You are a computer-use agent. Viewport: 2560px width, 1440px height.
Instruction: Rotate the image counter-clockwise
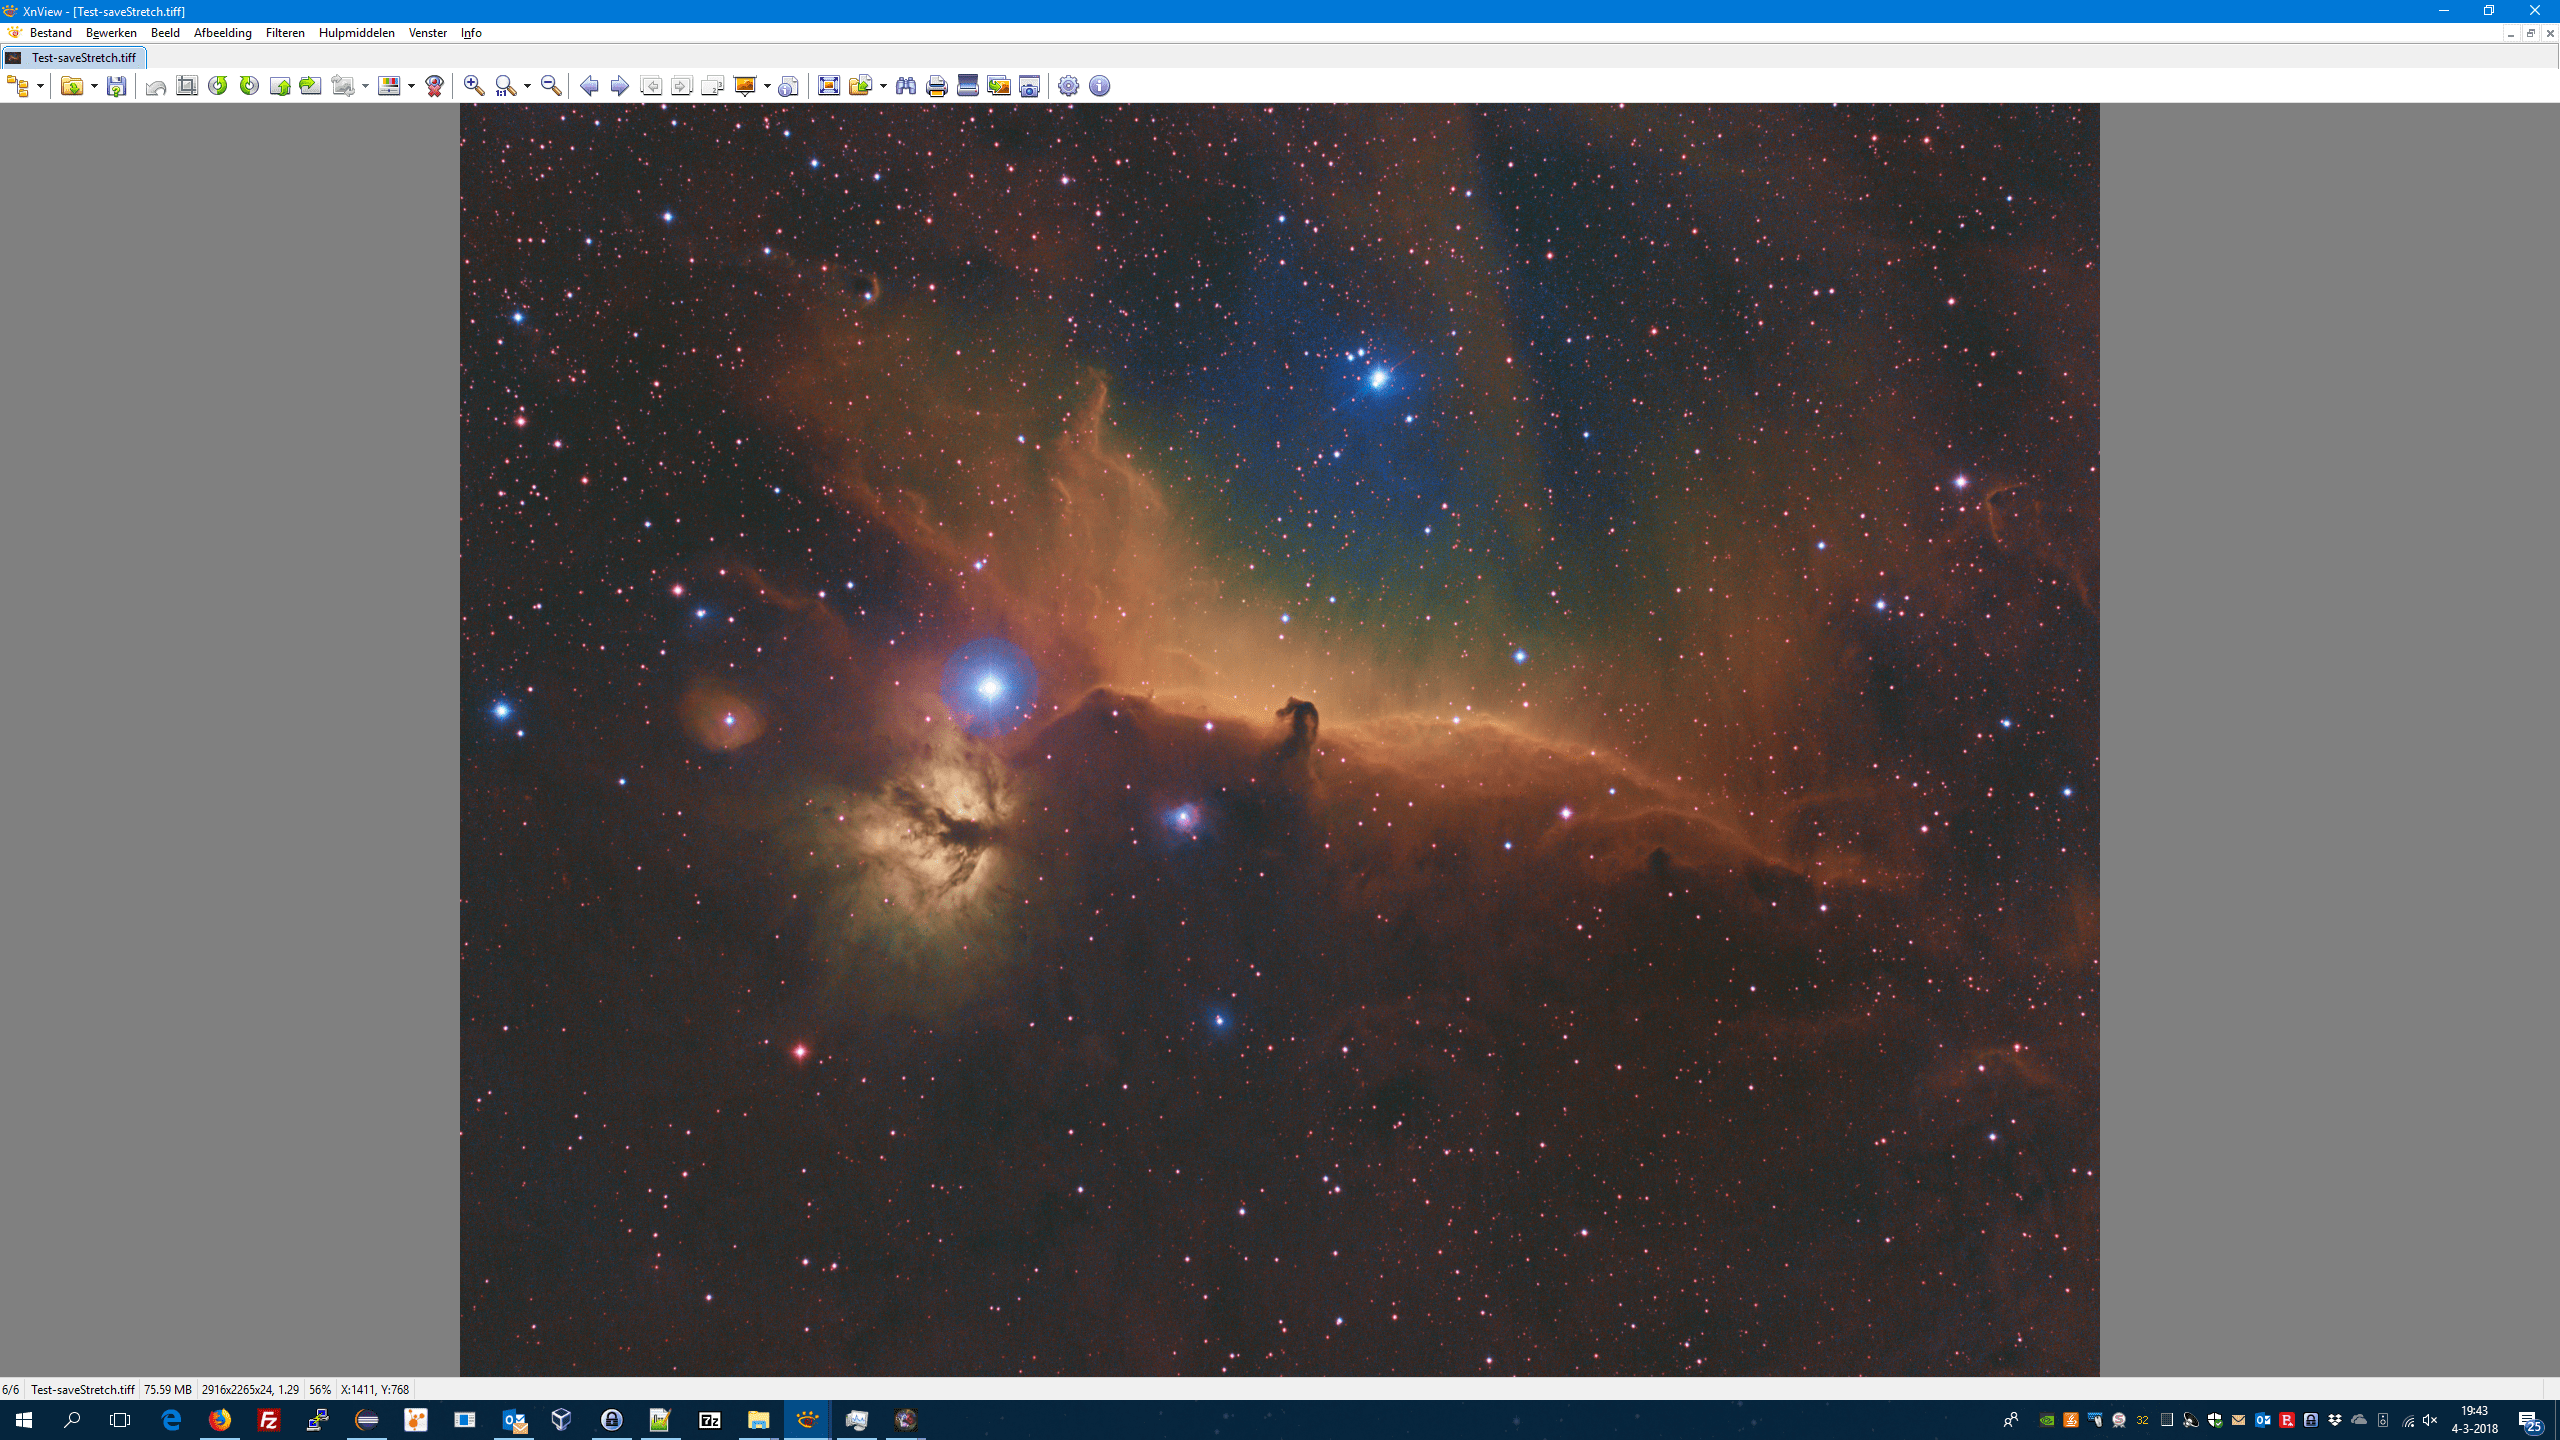point(218,86)
